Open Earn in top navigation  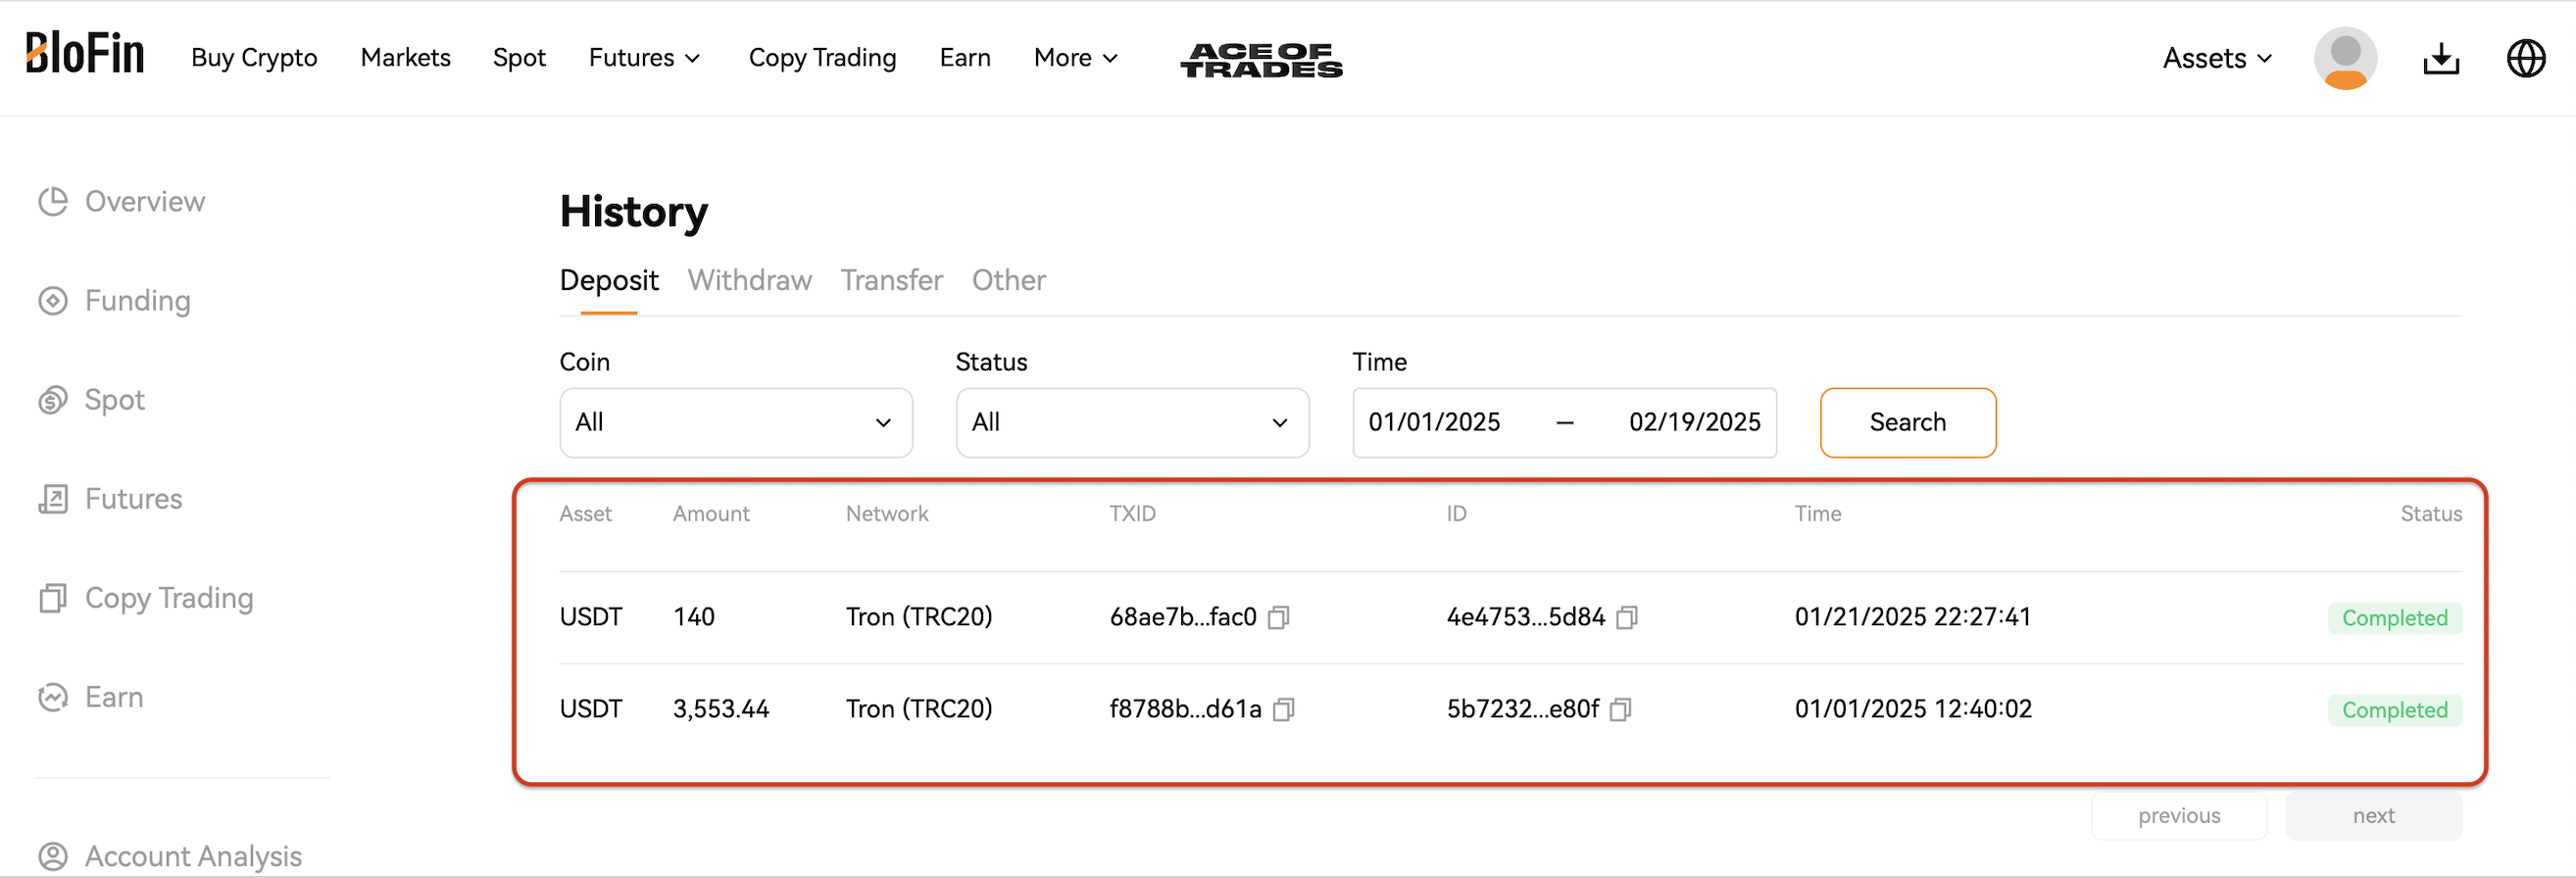click(x=964, y=58)
